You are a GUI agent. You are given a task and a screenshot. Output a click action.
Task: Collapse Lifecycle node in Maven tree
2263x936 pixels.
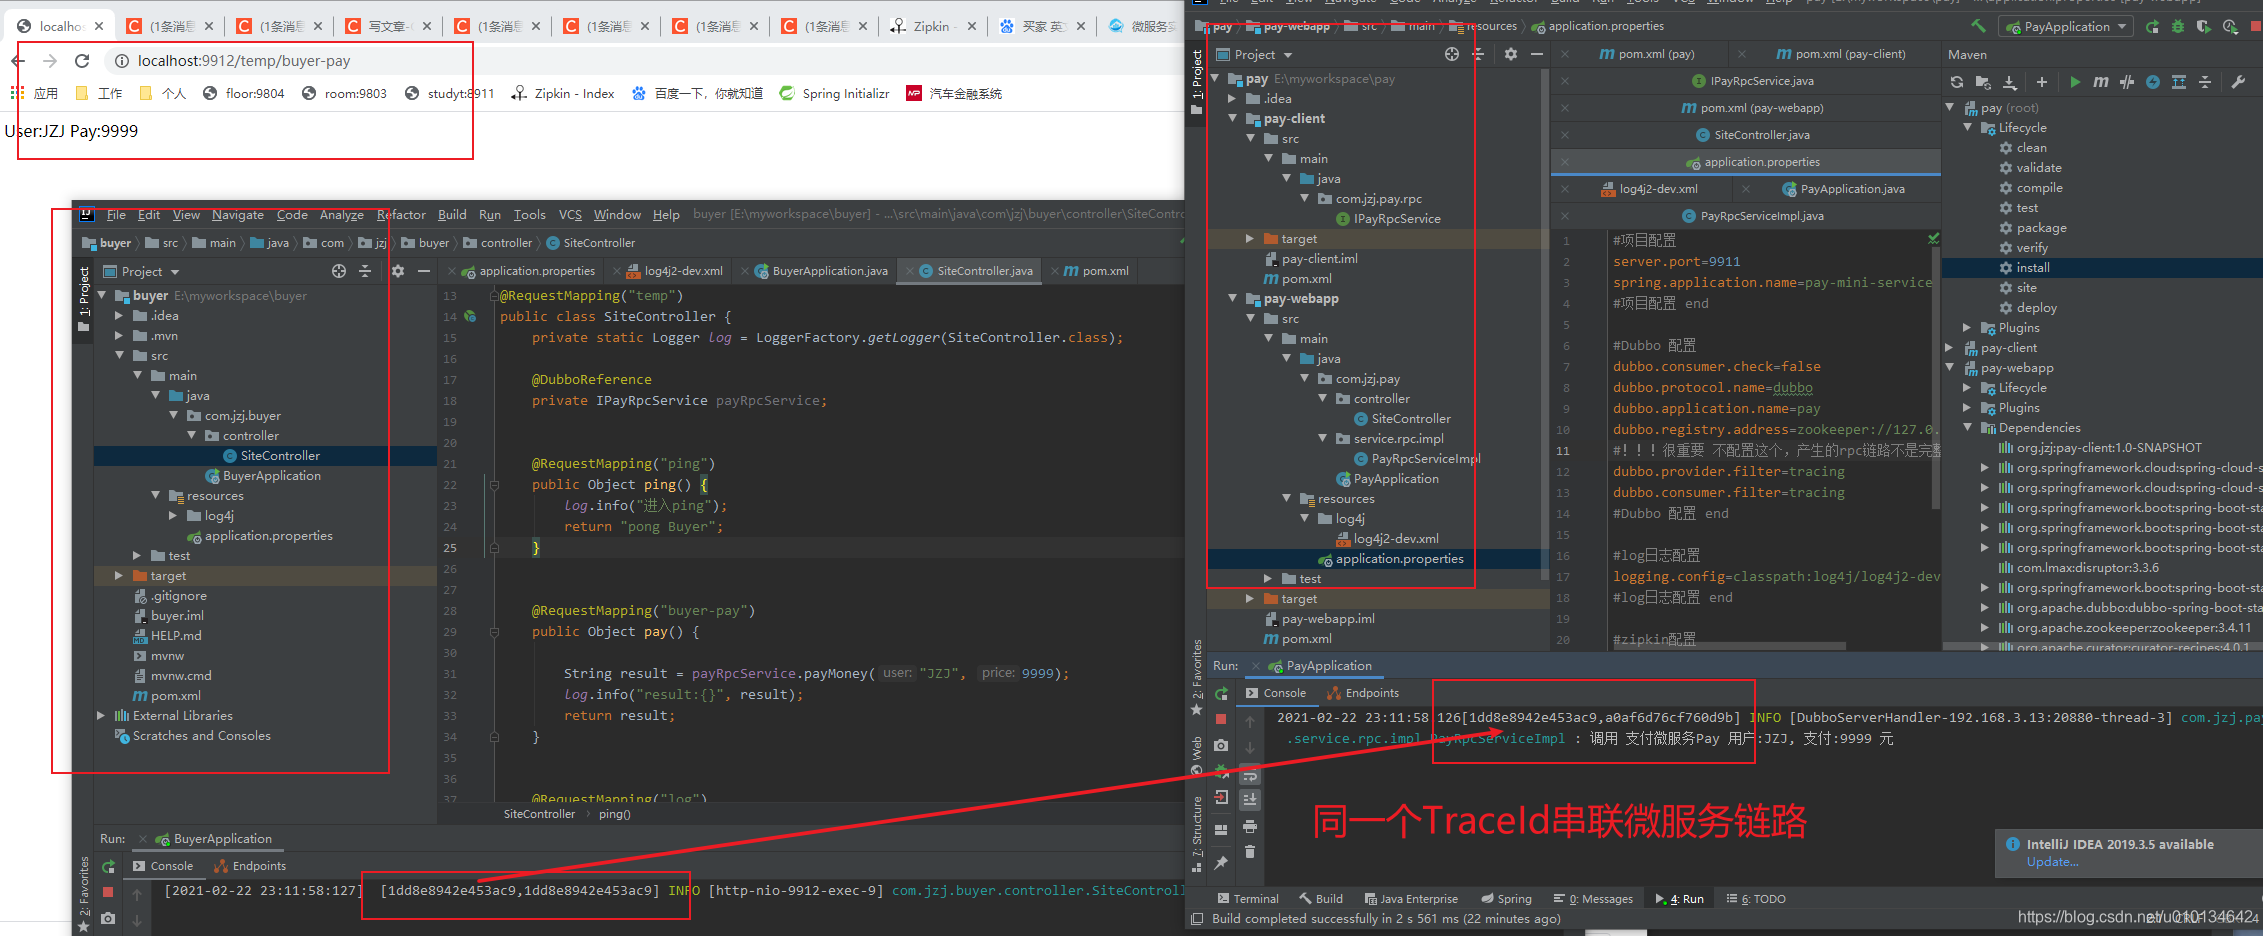coord(1969,128)
